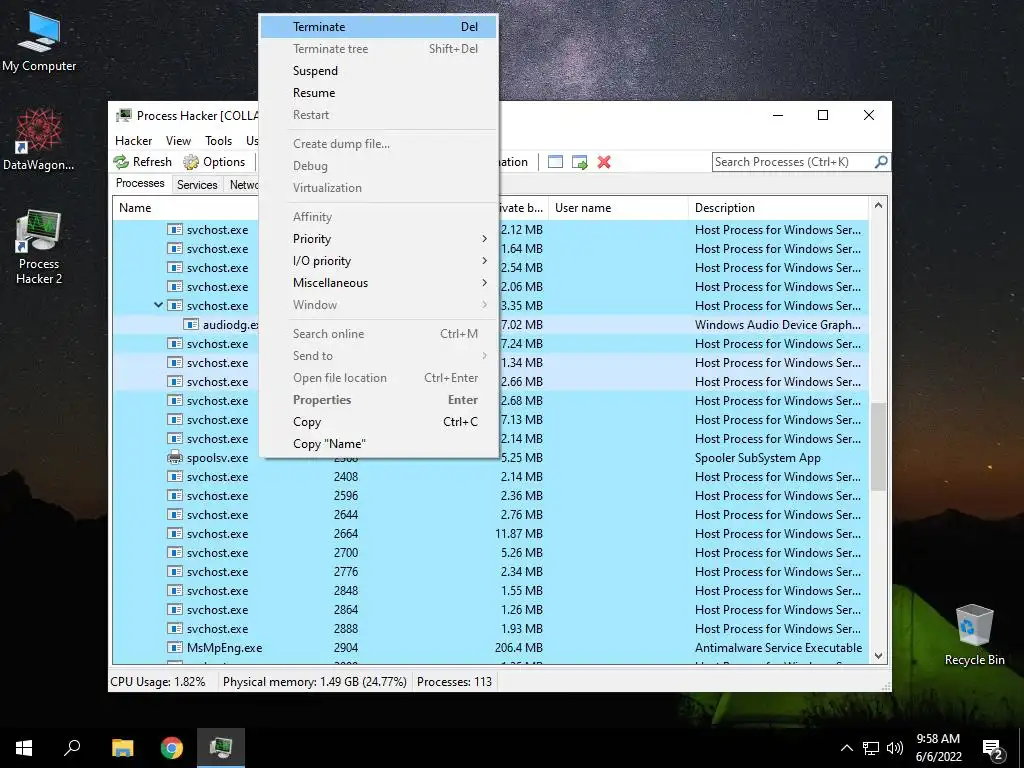Open the notification center icon
This screenshot has height=768, width=1024.
[993, 749]
